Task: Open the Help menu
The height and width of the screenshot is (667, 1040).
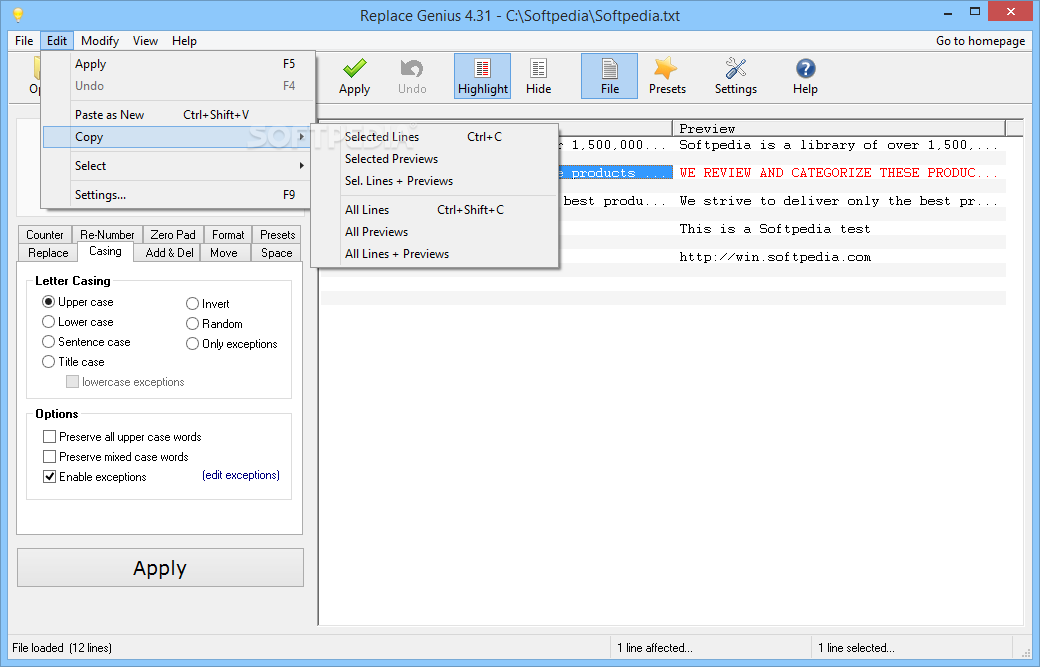Action: [x=184, y=40]
